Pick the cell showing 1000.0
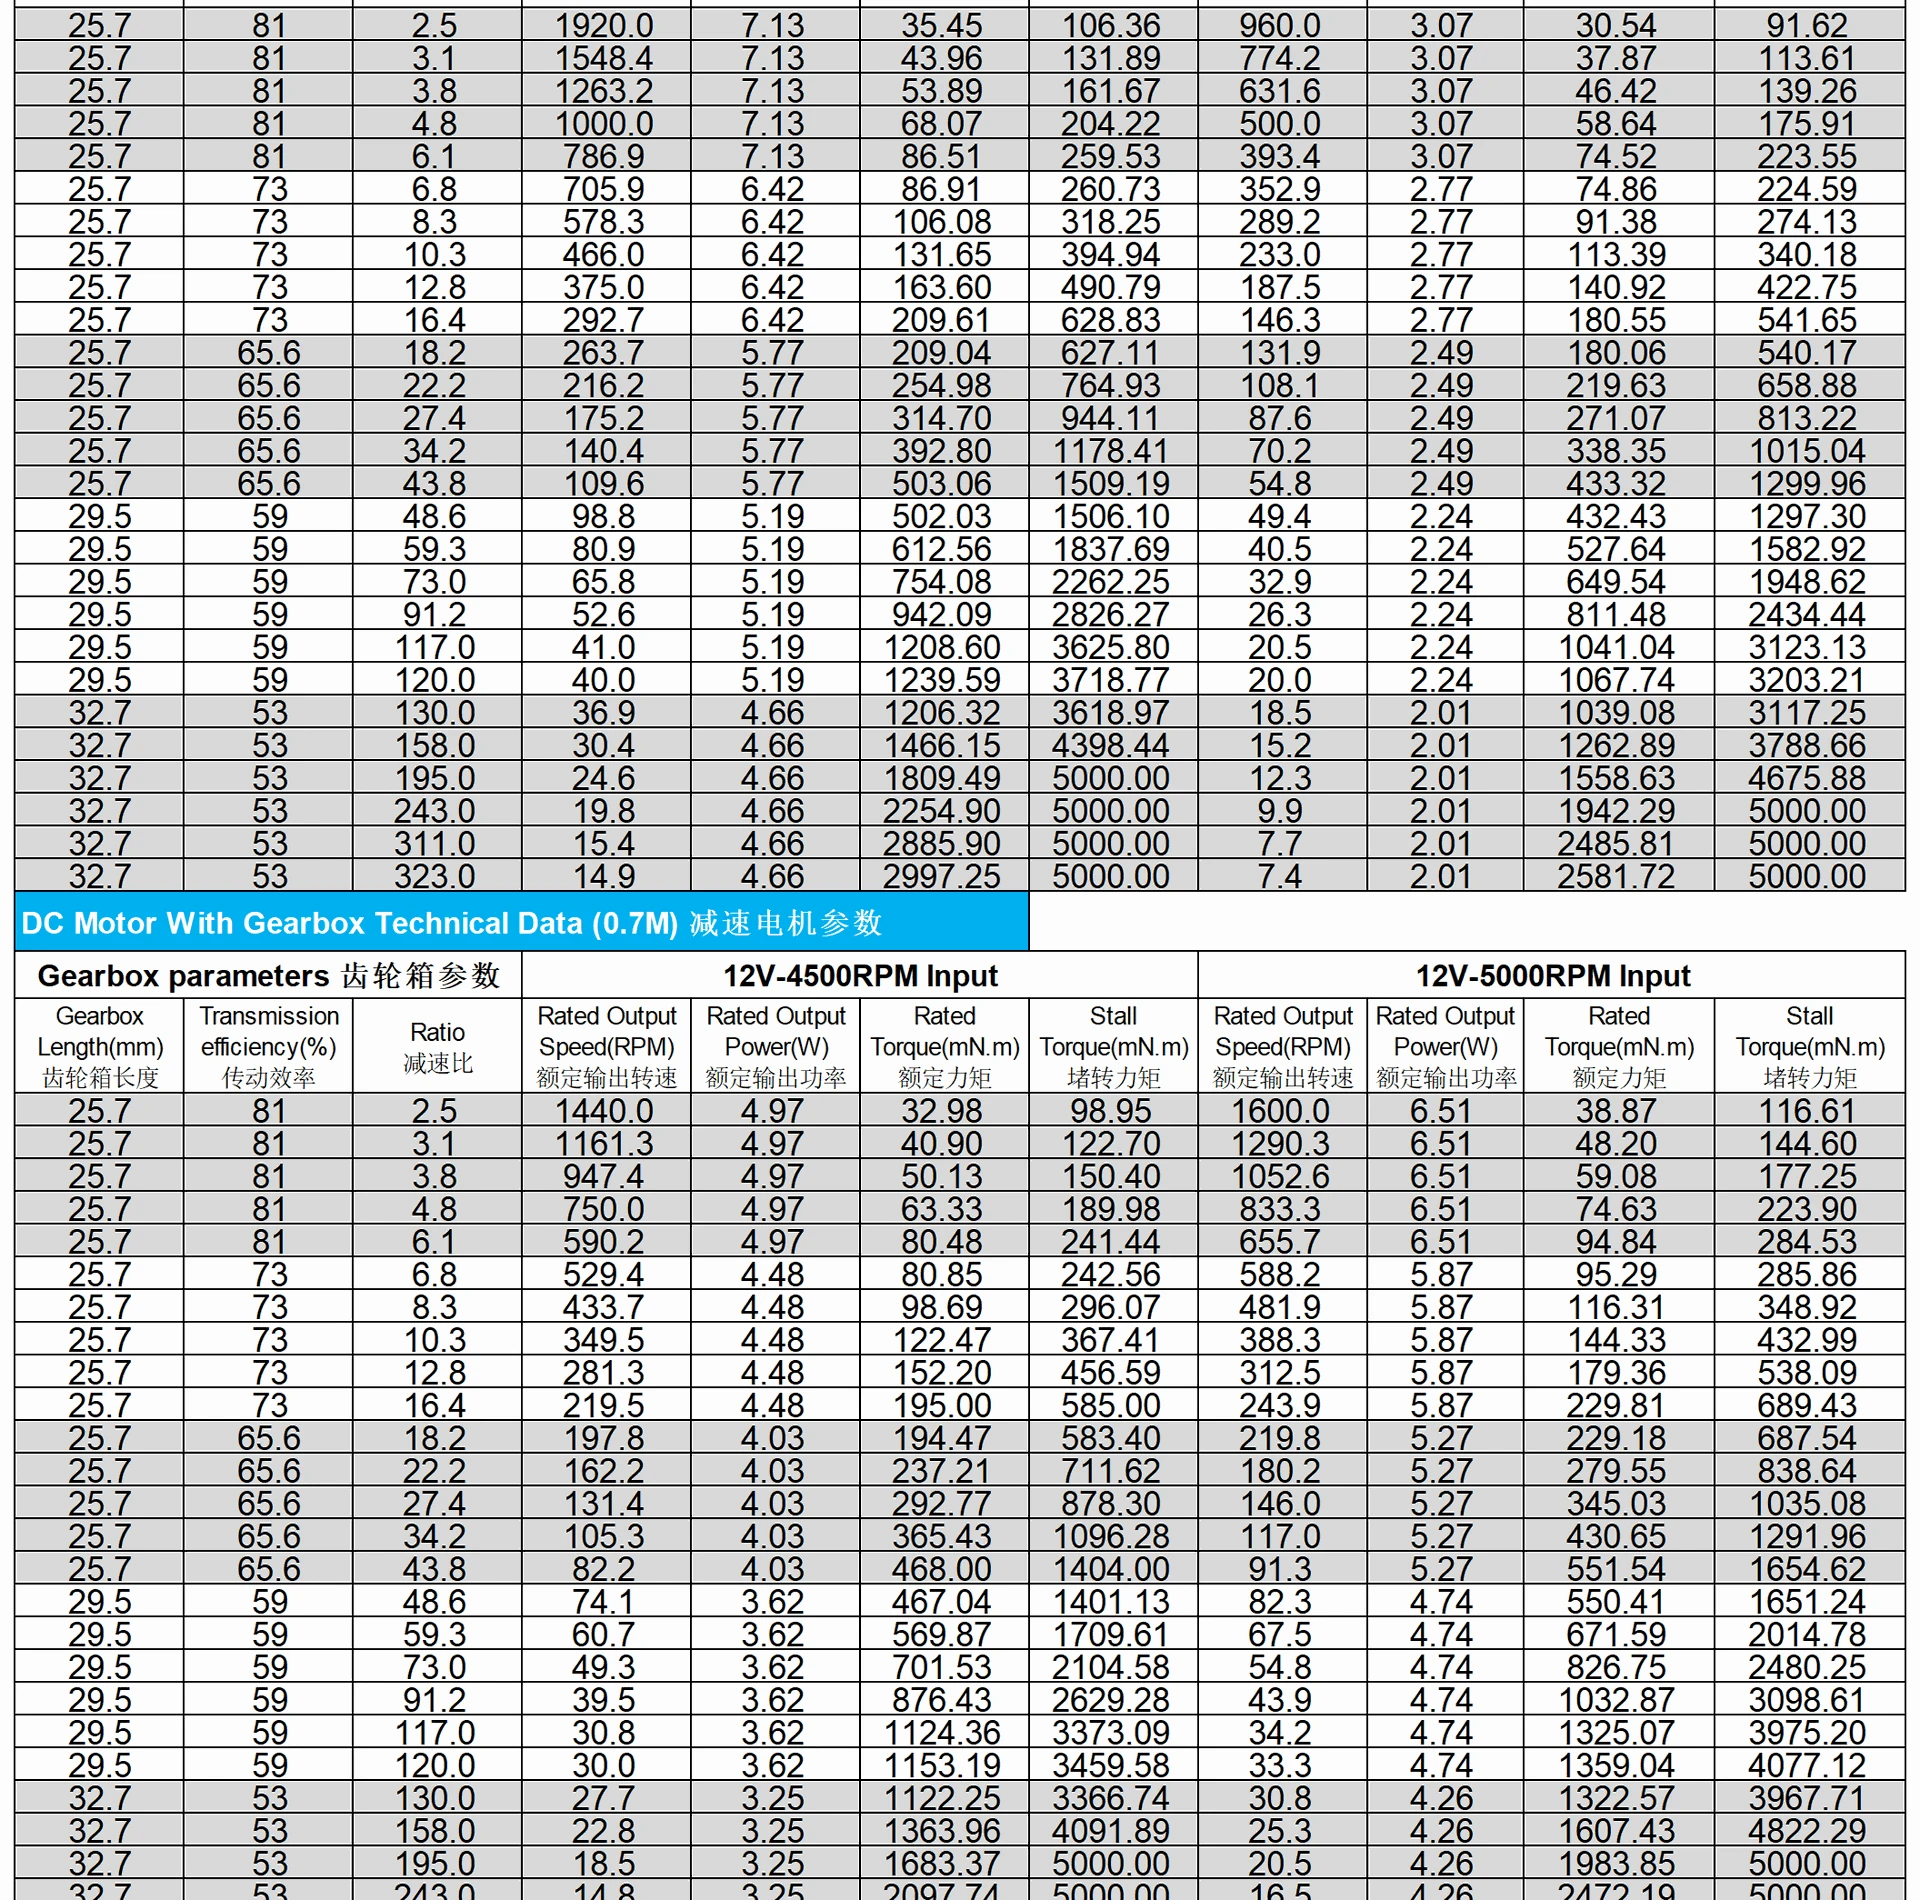 (x=604, y=124)
